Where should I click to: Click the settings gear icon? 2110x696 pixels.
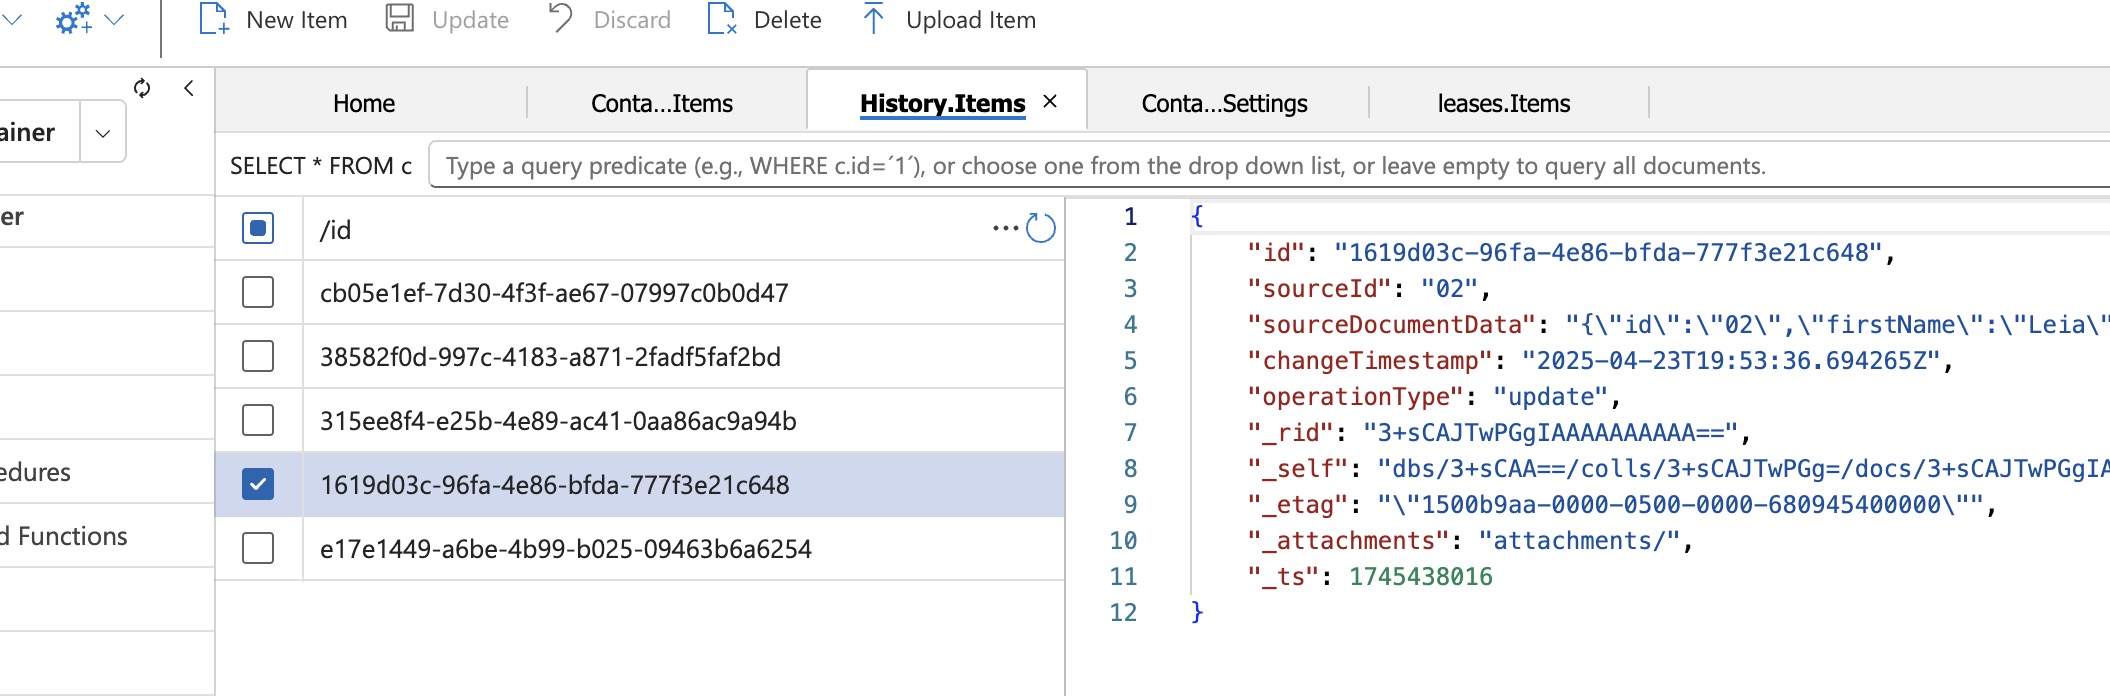[x=73, y=19]
